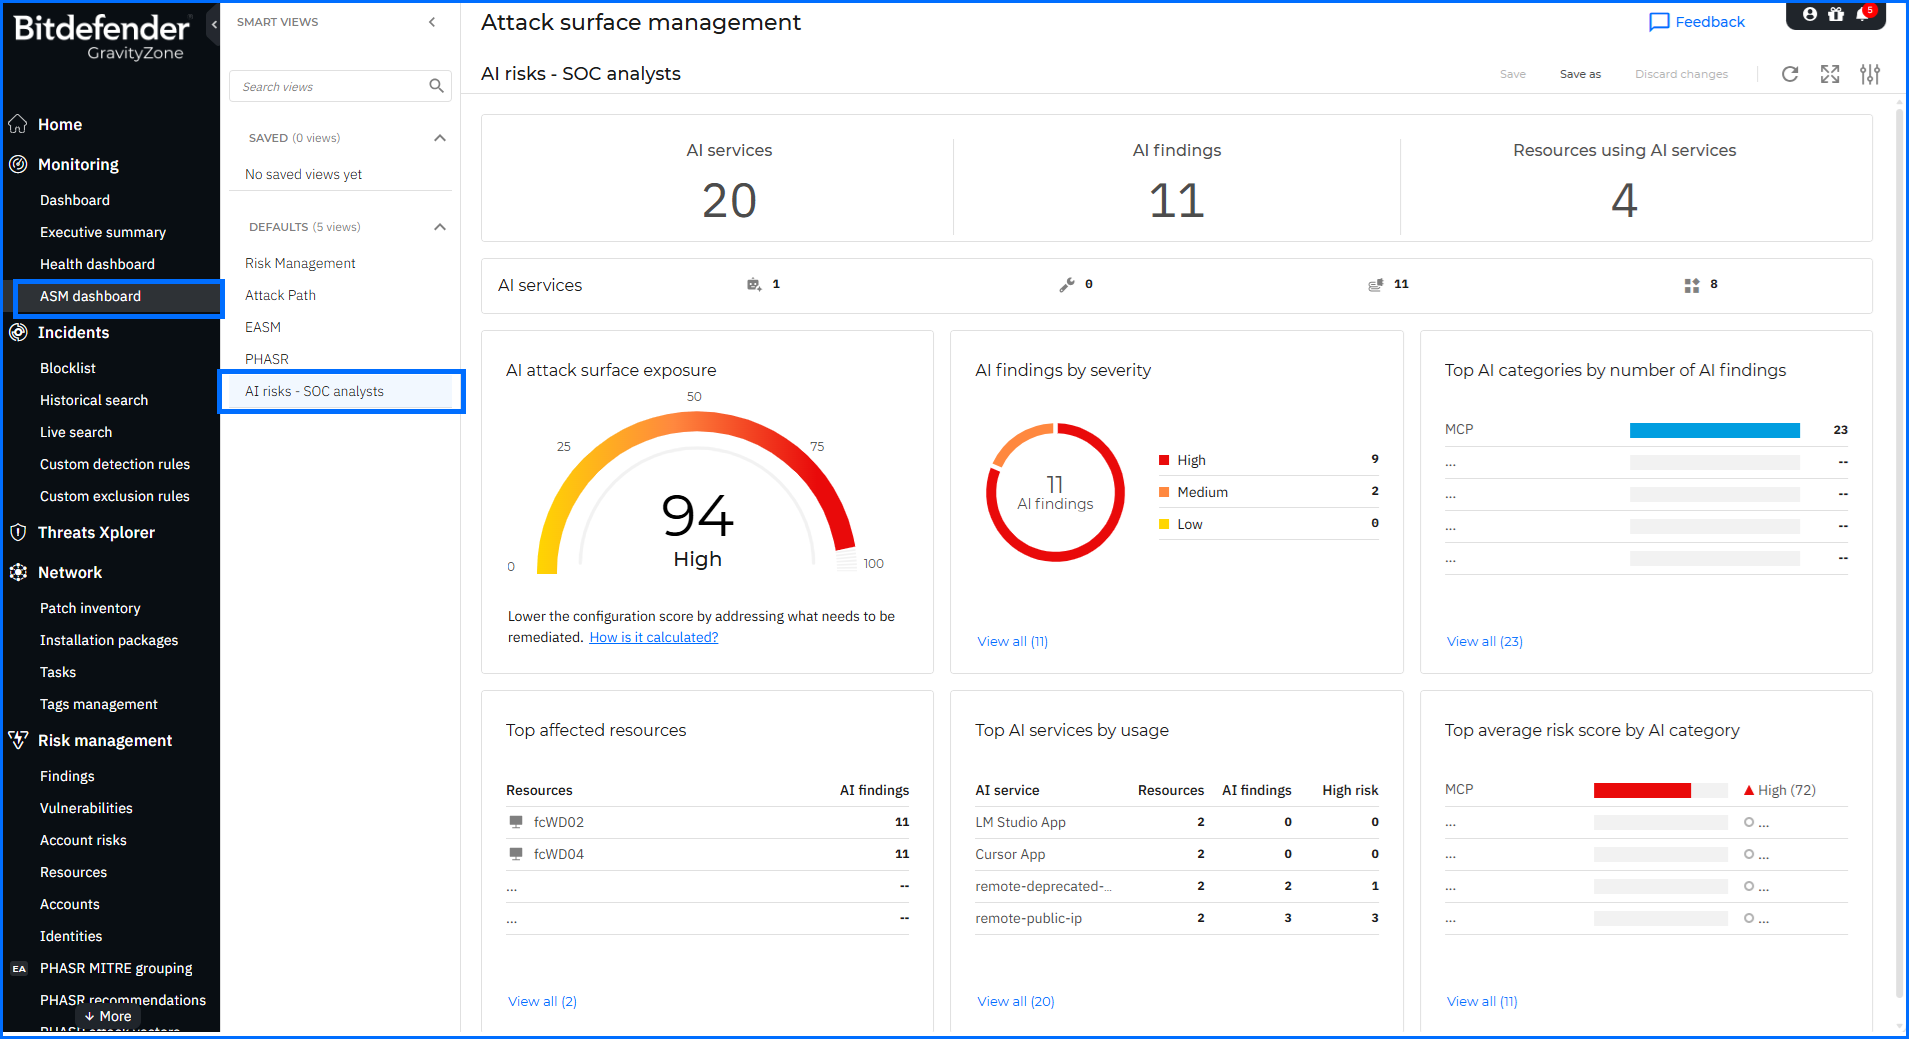Collapse the Saved views section

(440, 138)
